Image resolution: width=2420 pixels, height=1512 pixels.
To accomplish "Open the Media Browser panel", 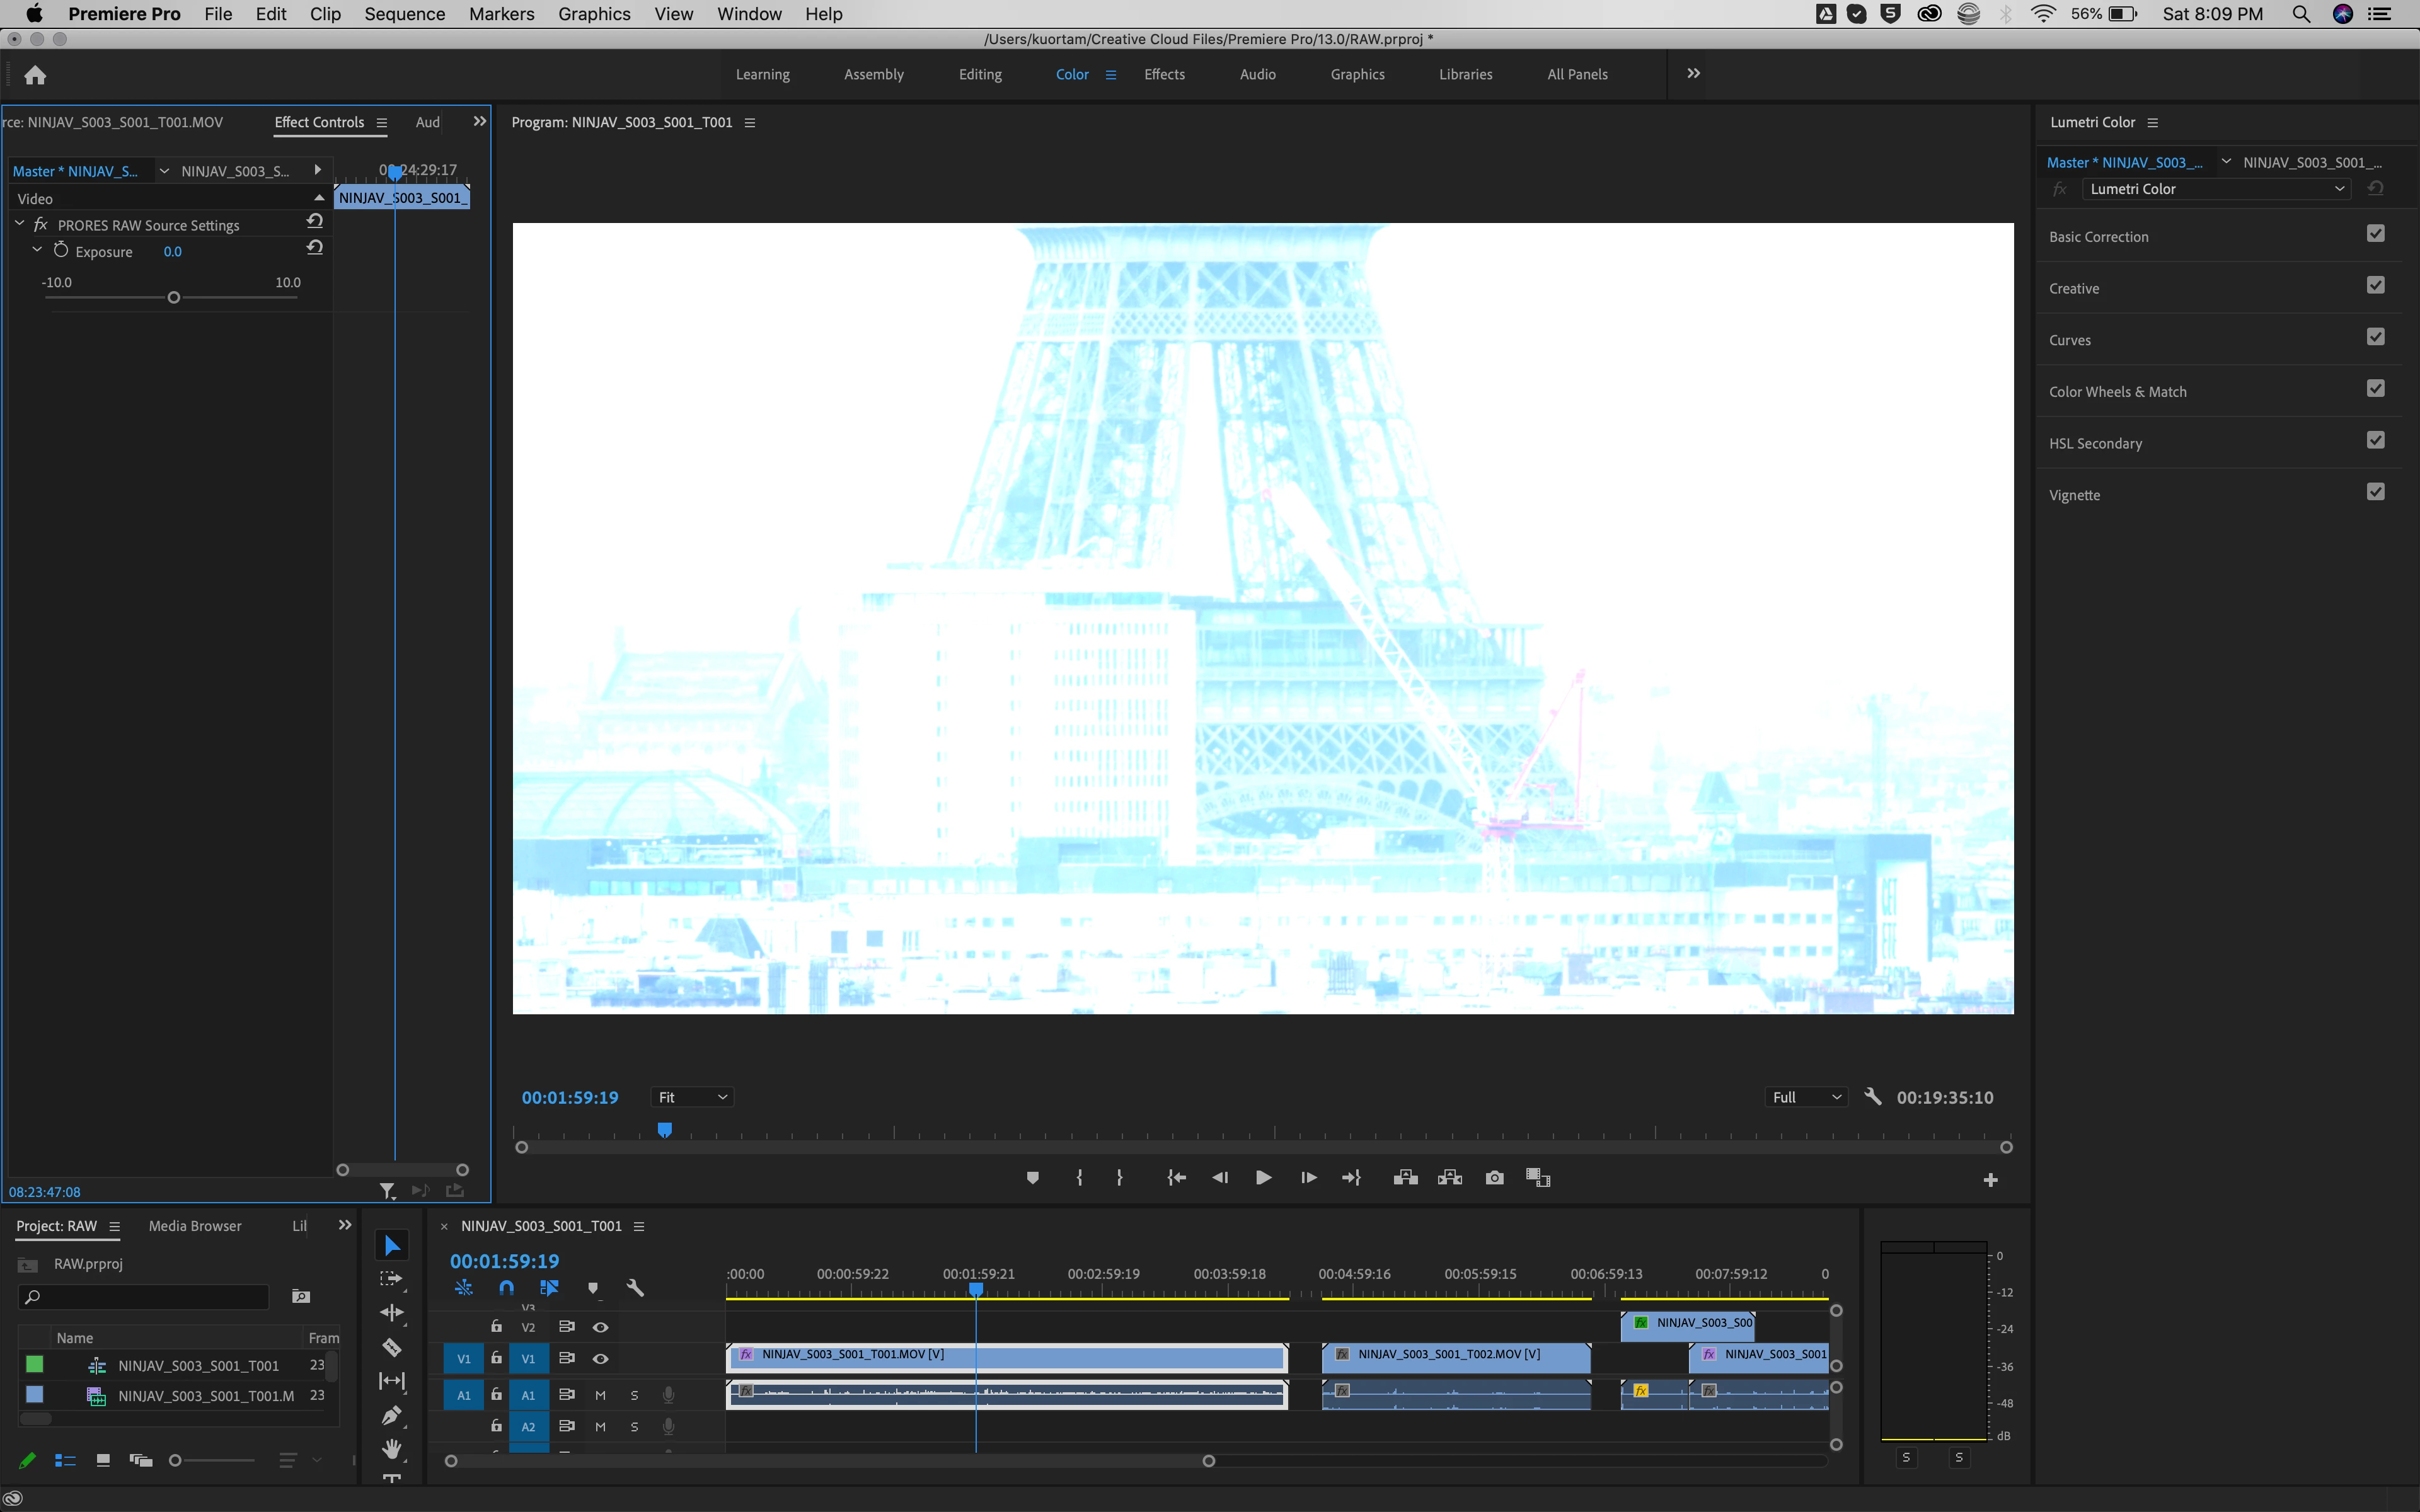I will 195,1226.
